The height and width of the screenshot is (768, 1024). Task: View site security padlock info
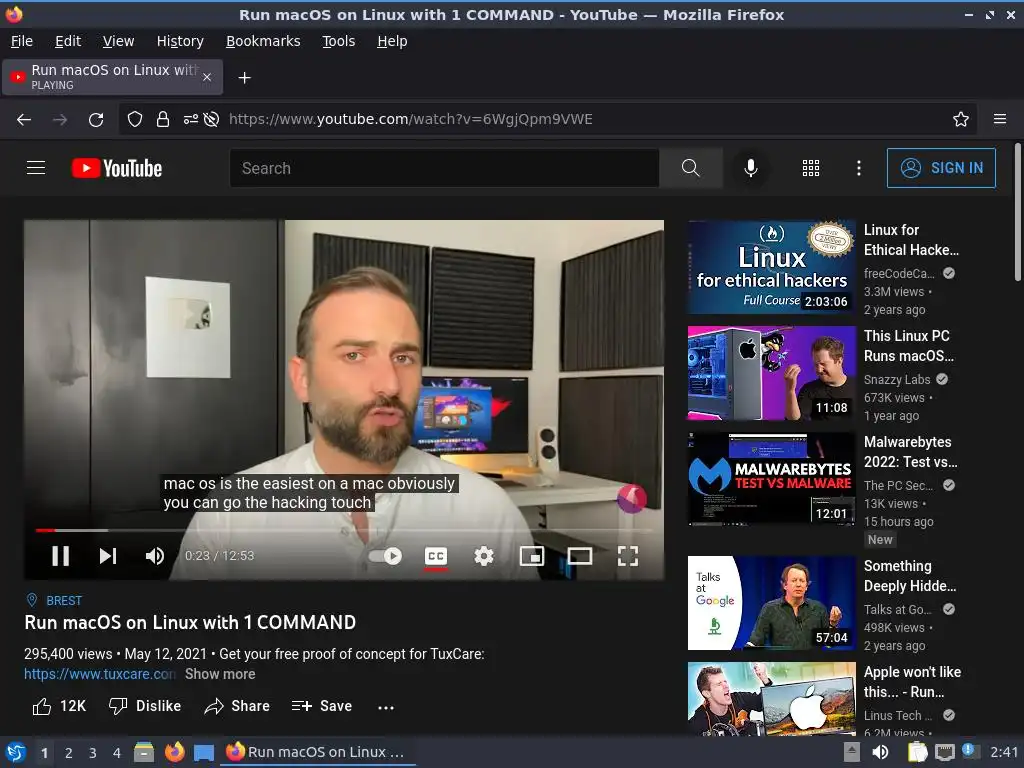[163, 119]
